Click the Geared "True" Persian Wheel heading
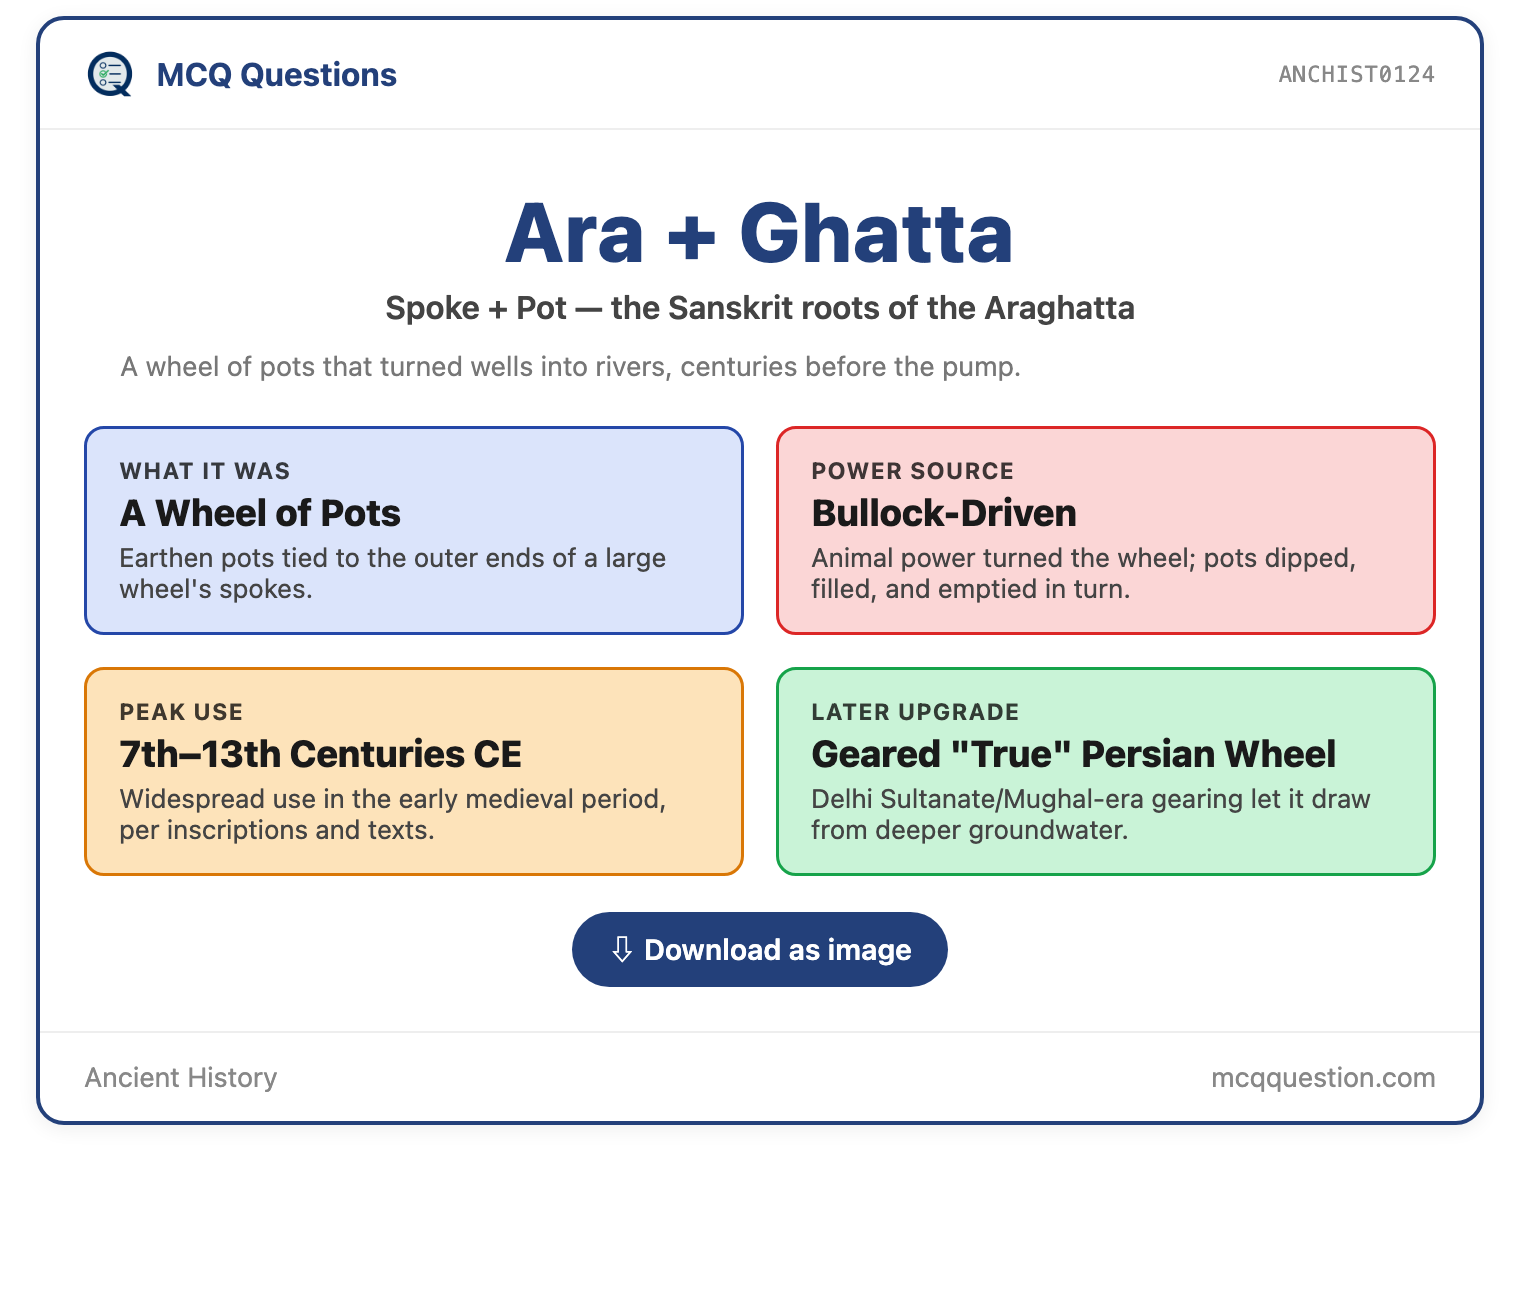 pos(1073,754)
